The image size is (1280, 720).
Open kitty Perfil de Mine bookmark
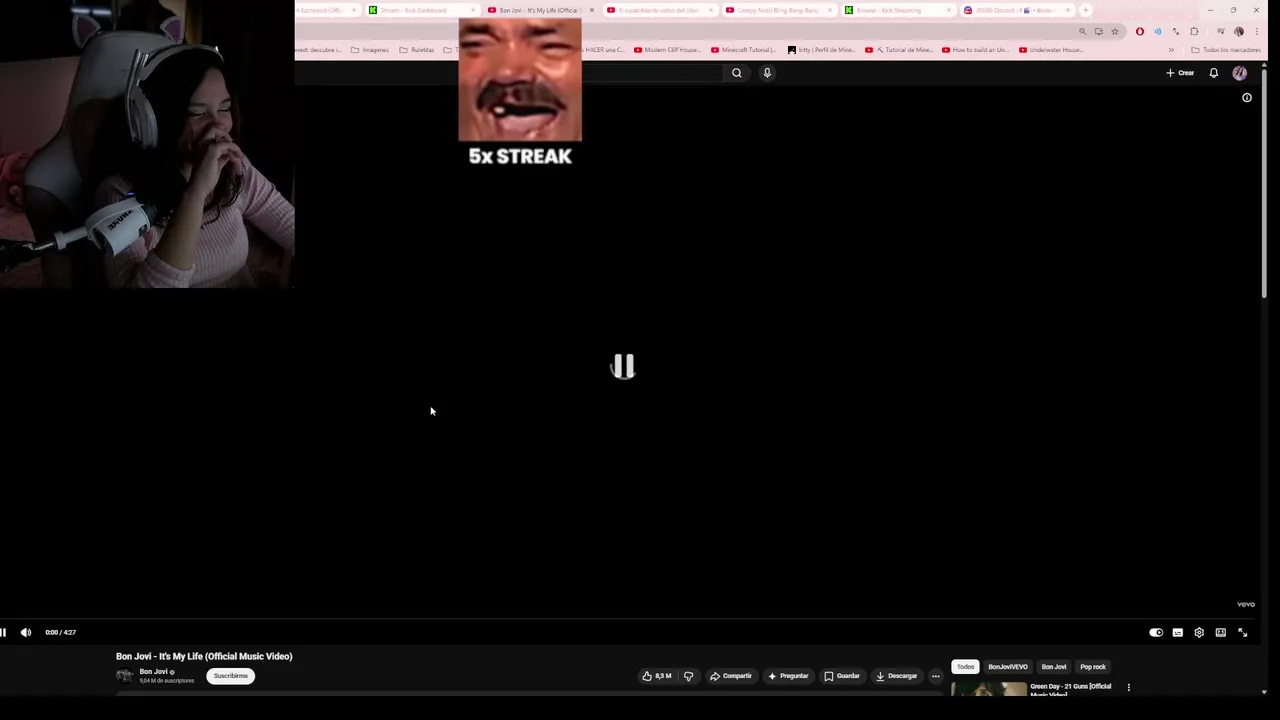[821, 50]
